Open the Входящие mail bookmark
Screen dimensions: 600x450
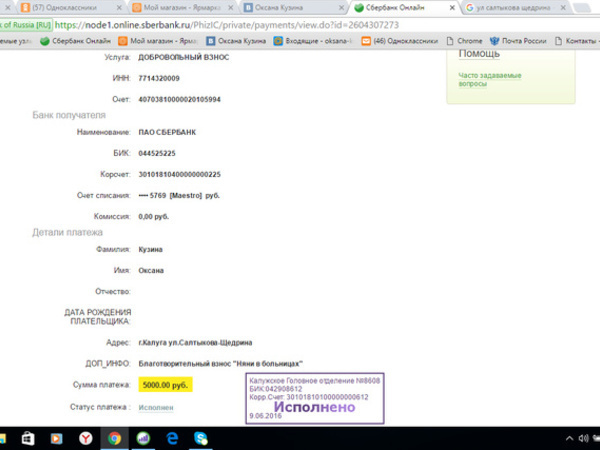point(313,41)
